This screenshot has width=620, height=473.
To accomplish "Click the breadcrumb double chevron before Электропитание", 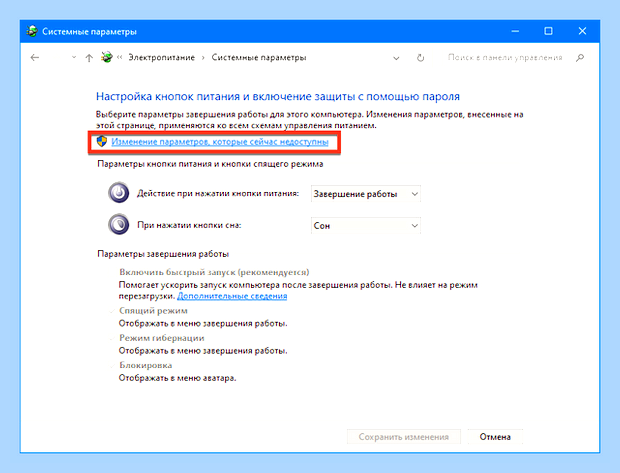I will click(x=120, y=58).
